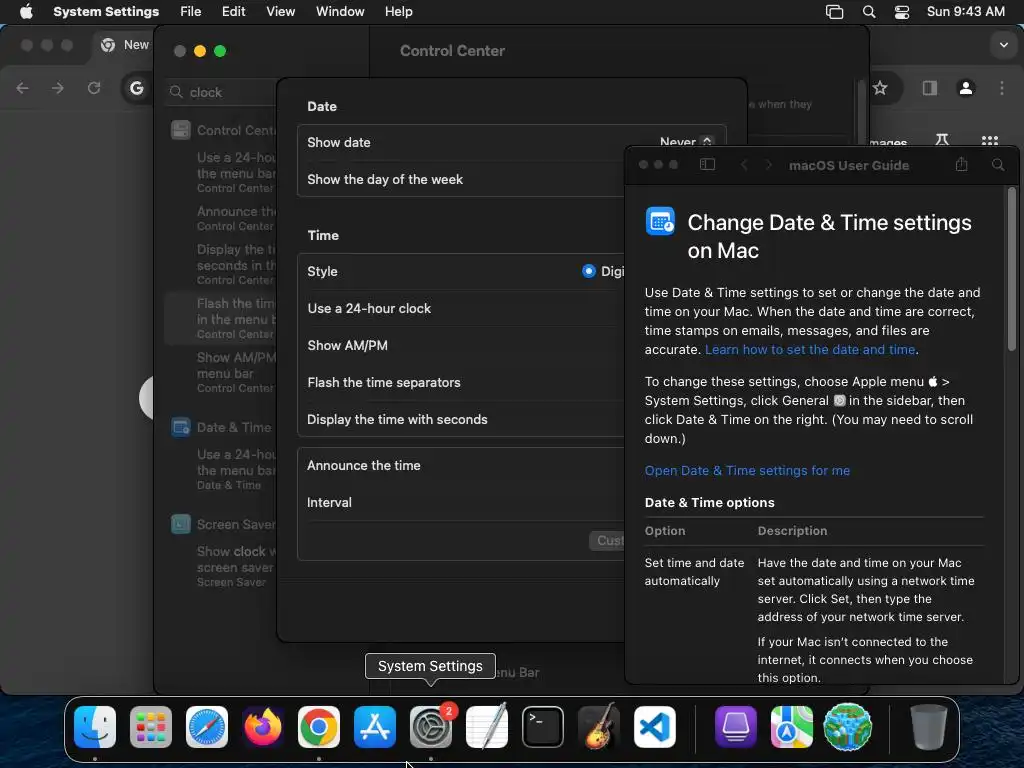This screenshot has width=1024, height=768.
Task: Open the Apple menu
Action: [26, 11]
